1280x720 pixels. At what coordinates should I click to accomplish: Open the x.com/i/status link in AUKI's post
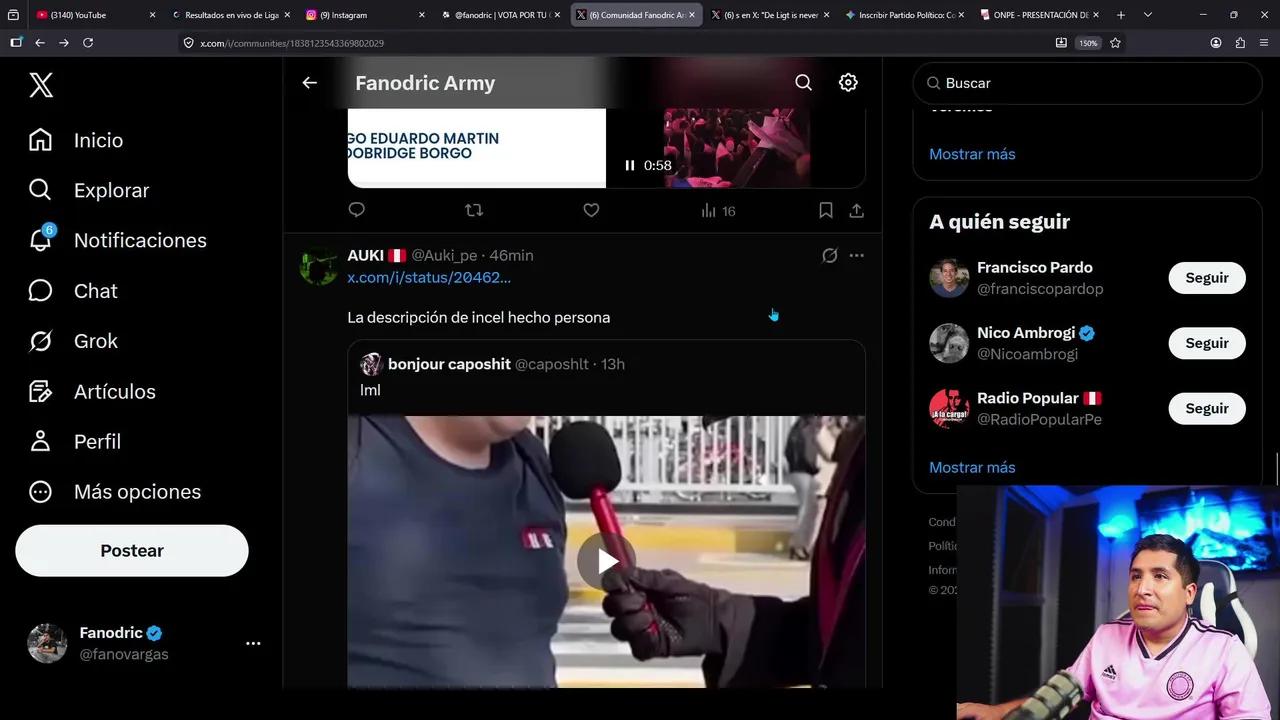[x=429, y=277]
